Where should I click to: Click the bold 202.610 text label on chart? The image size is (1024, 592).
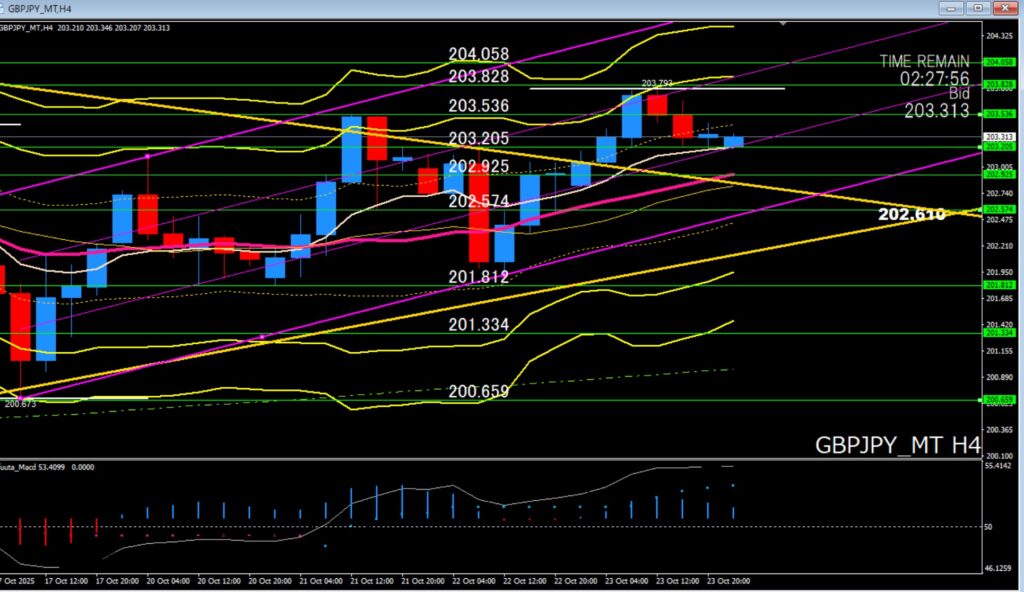click(x=911, y=214)
